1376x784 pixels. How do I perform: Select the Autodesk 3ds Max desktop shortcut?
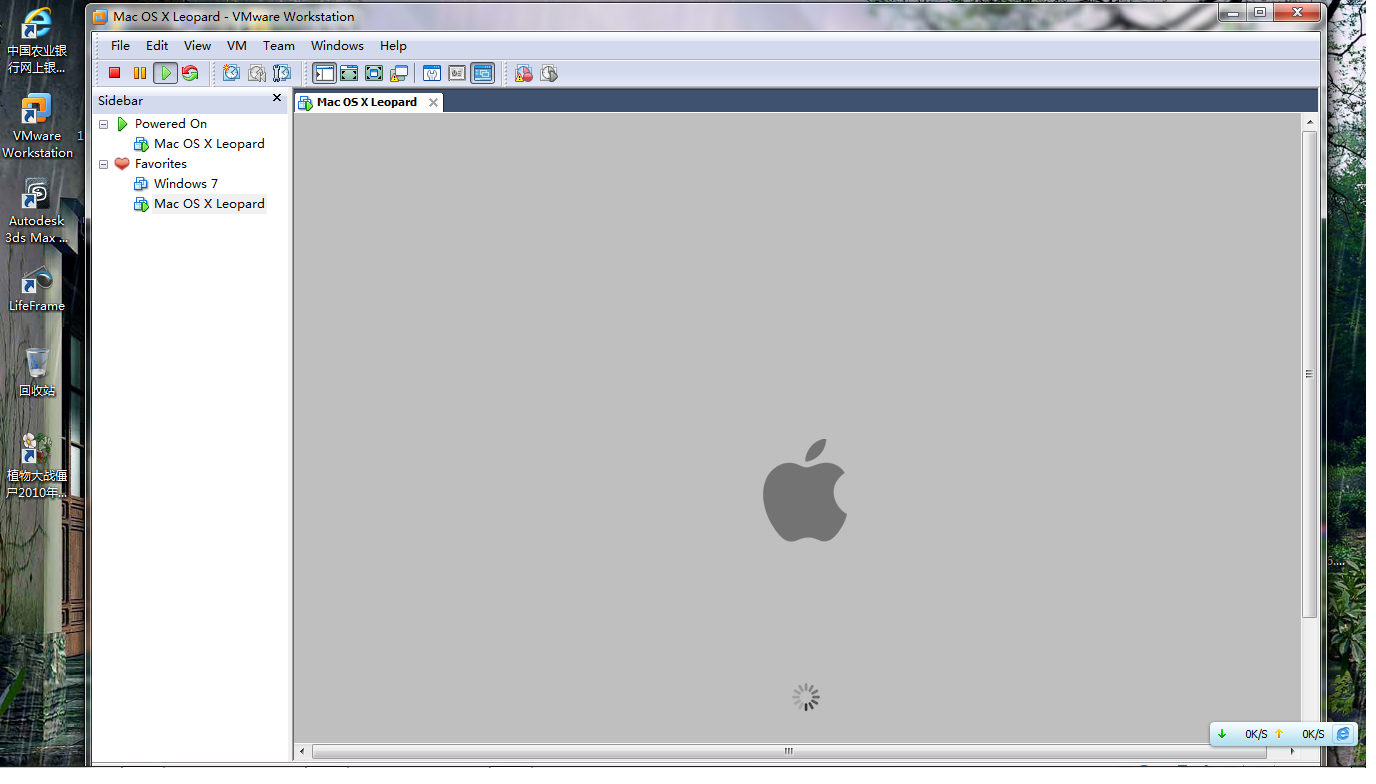coord(37,212)
